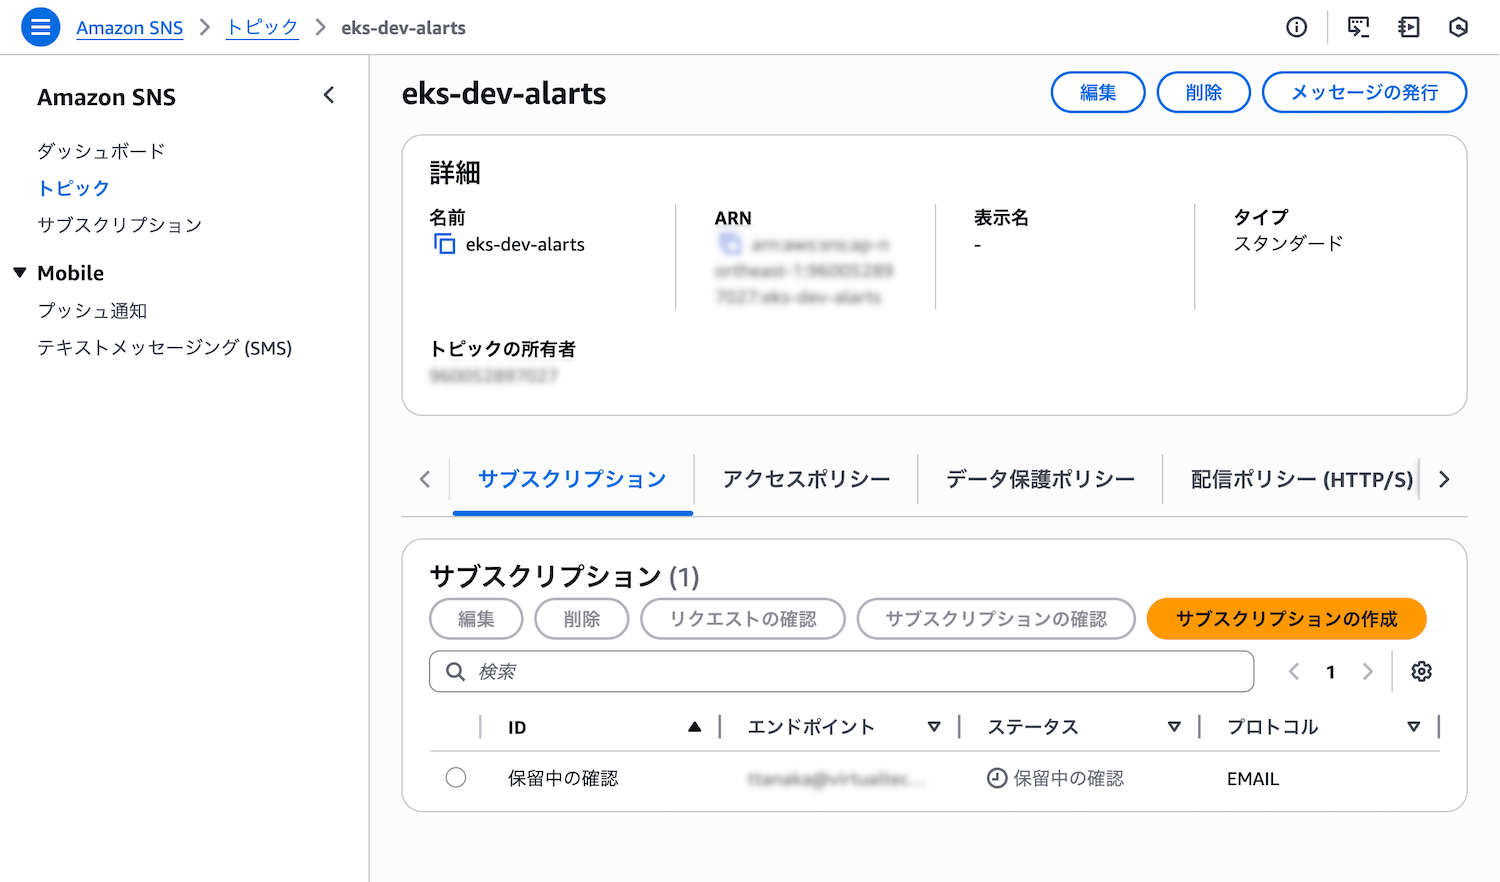
Task: Click the subscription 編集 button
Action: 476,619
